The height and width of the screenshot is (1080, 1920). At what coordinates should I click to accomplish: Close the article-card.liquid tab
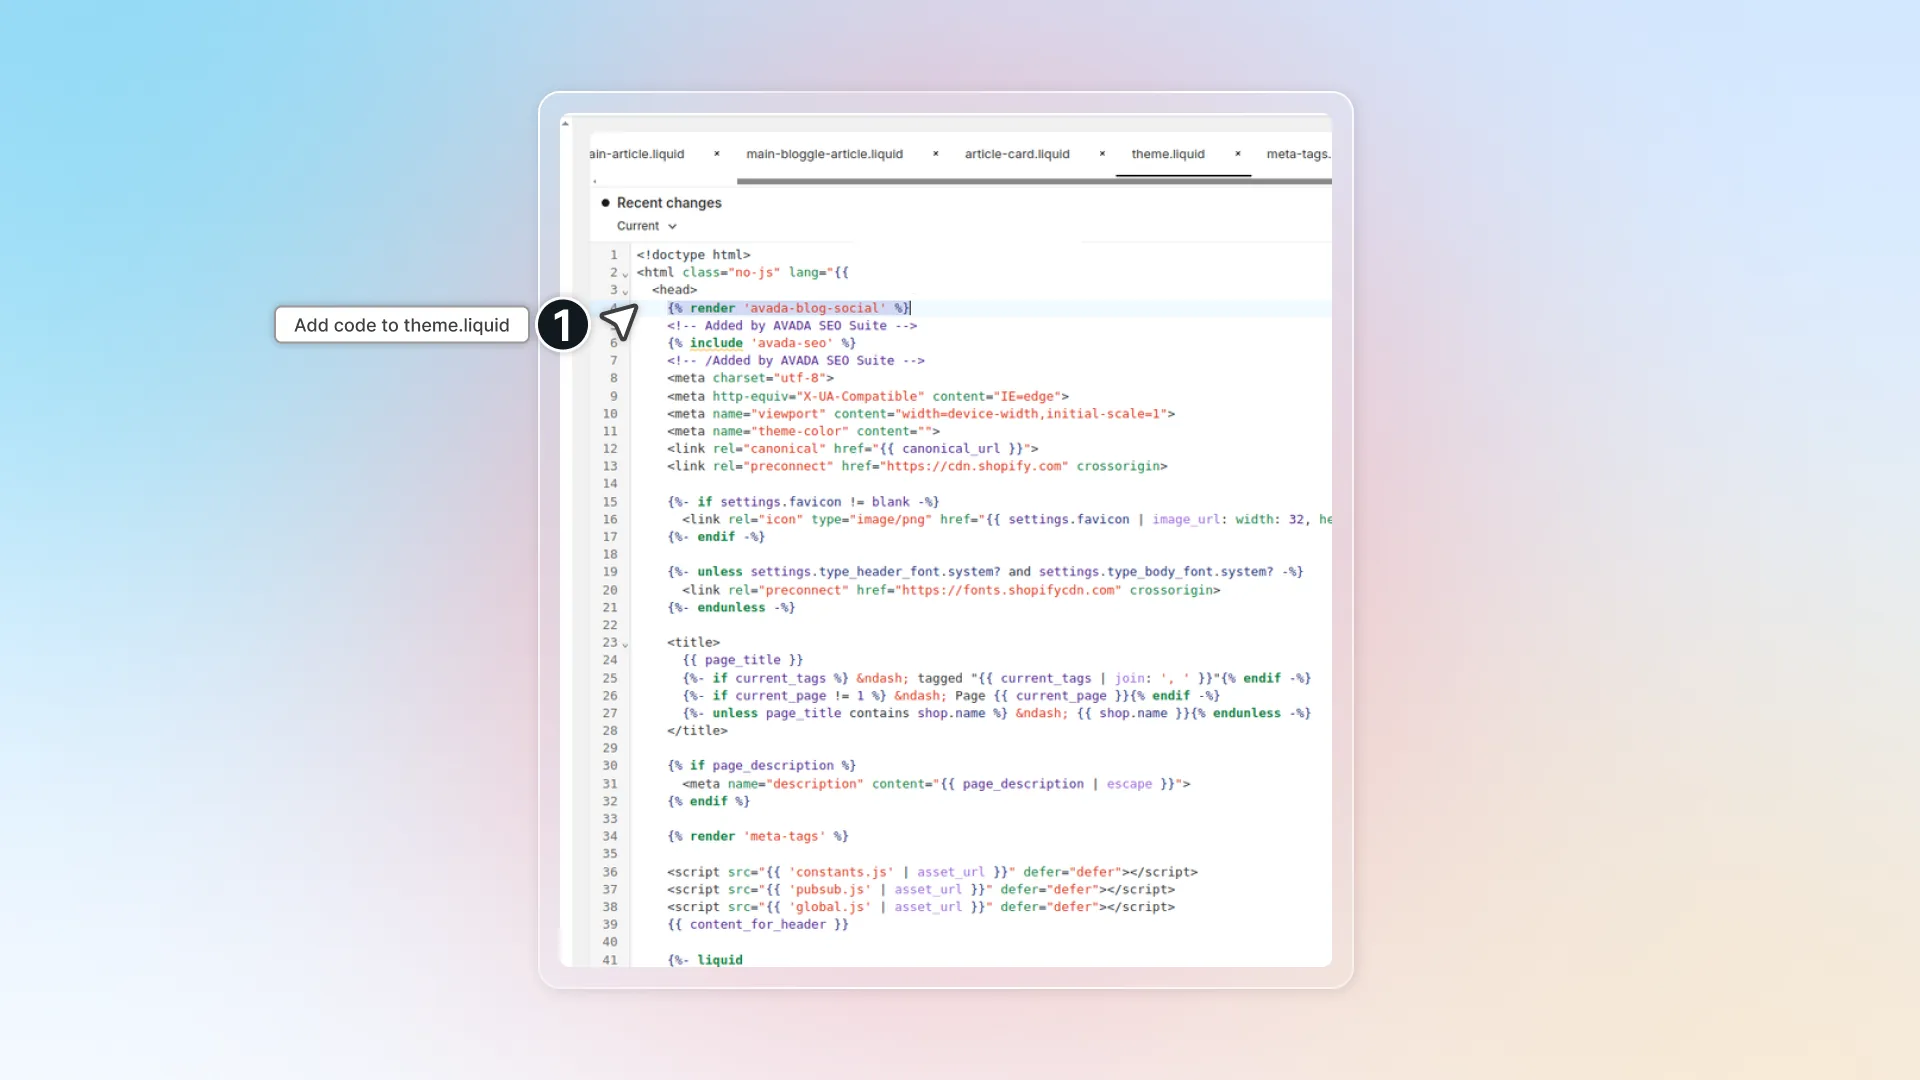(1102, 154)
